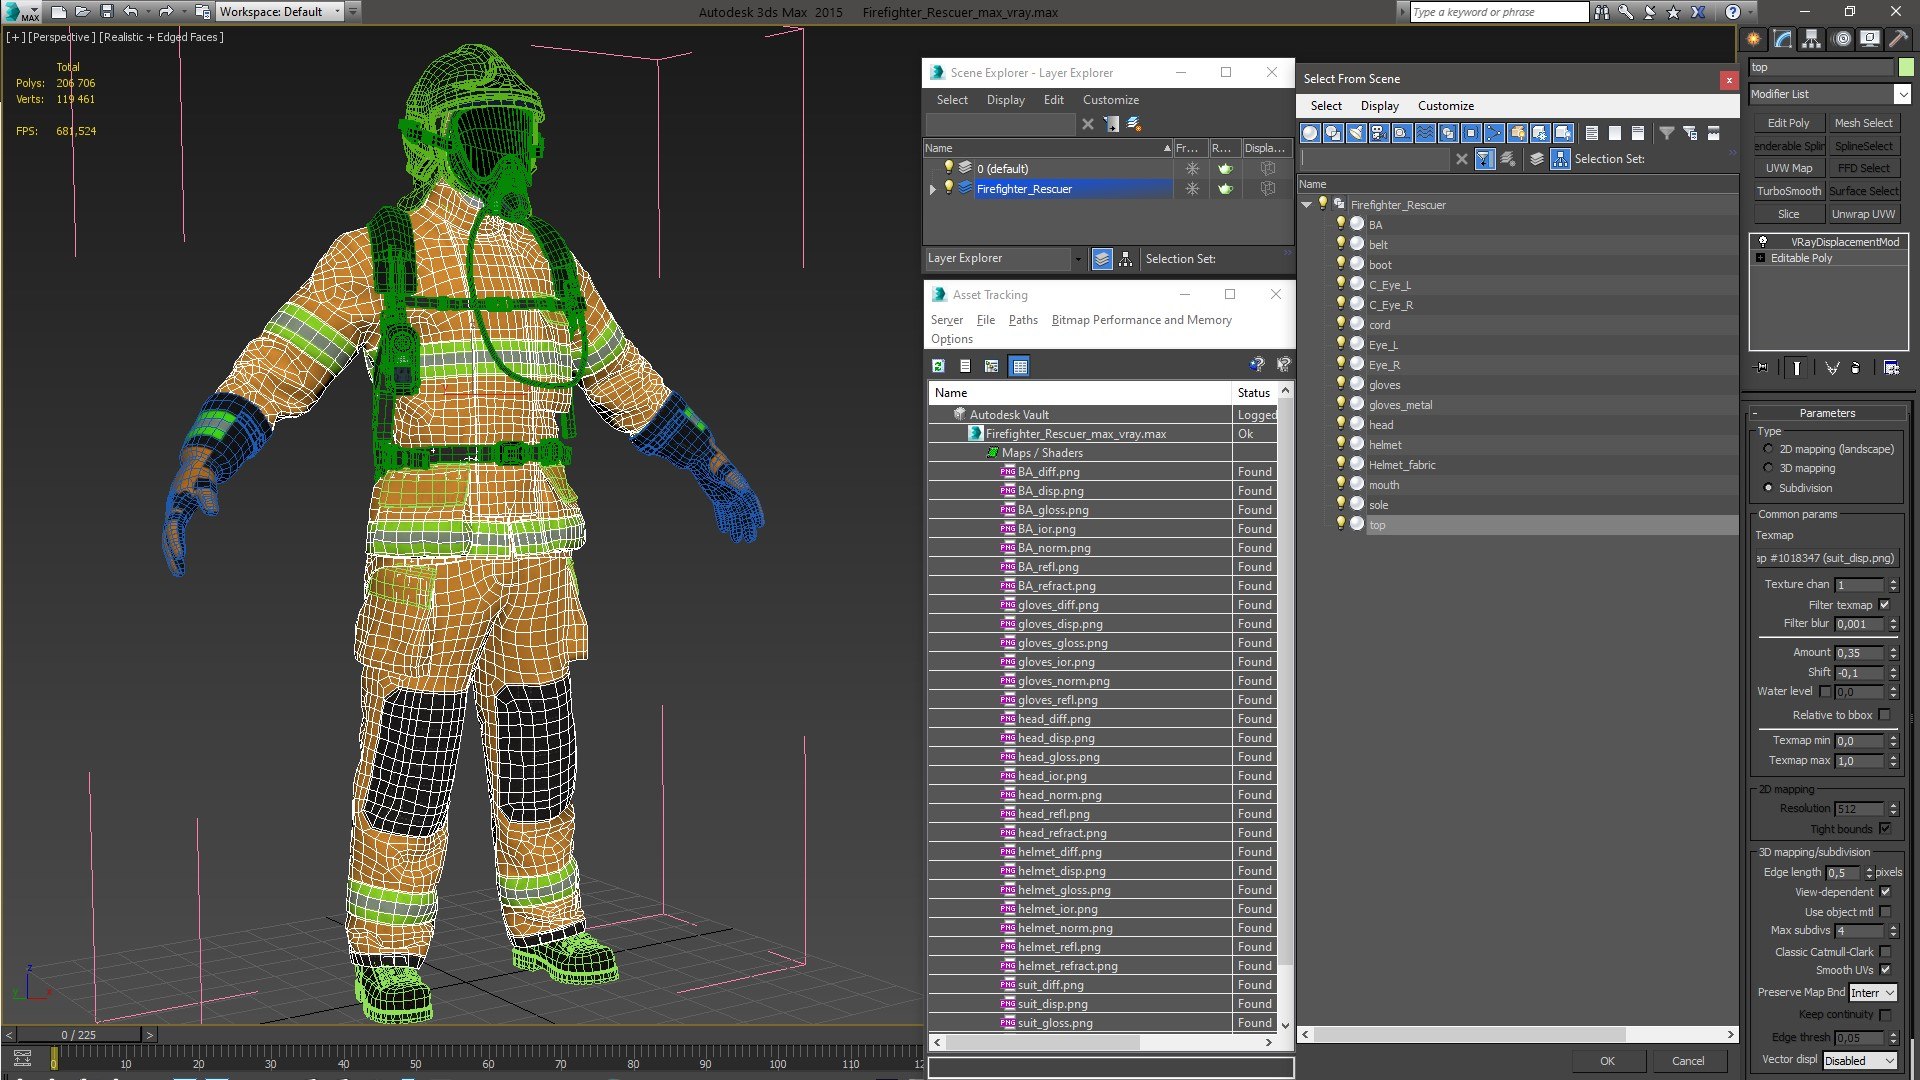Hide the helmet object via lightbulb
Screen dimensions: 1920x1080
click(1341, 444)
